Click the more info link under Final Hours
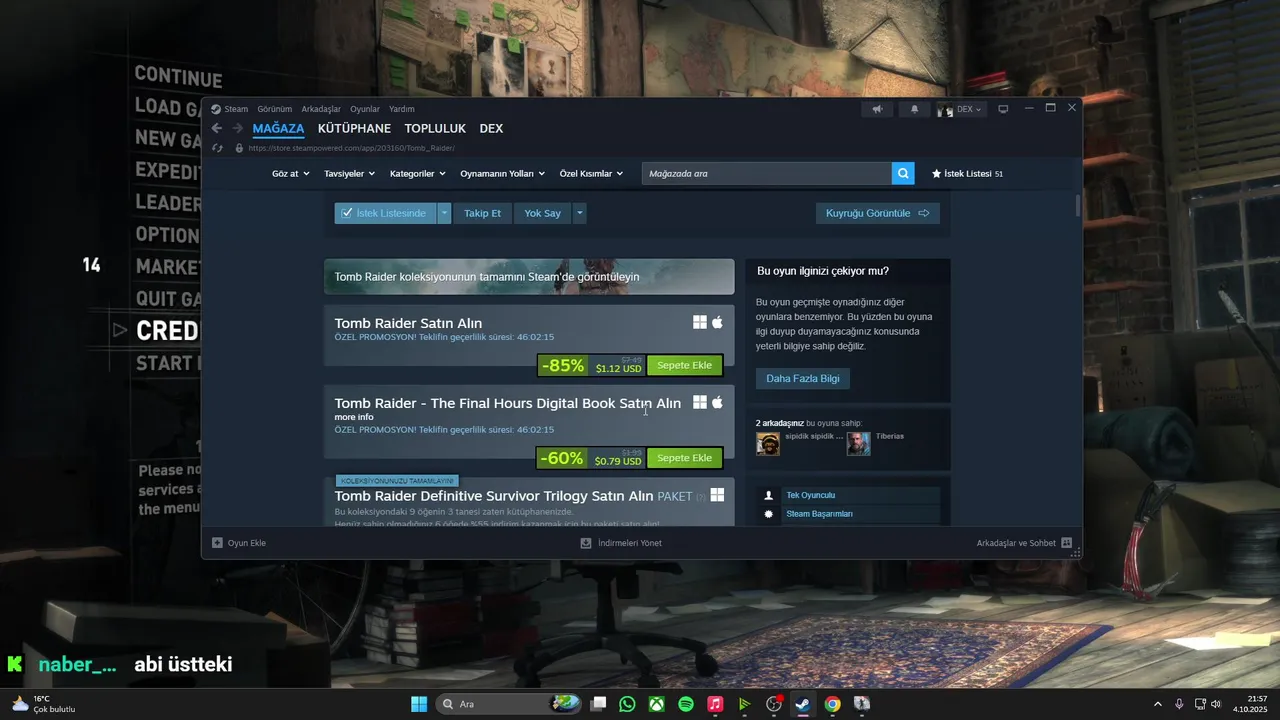1280x720 pixels. coord(354,417)
